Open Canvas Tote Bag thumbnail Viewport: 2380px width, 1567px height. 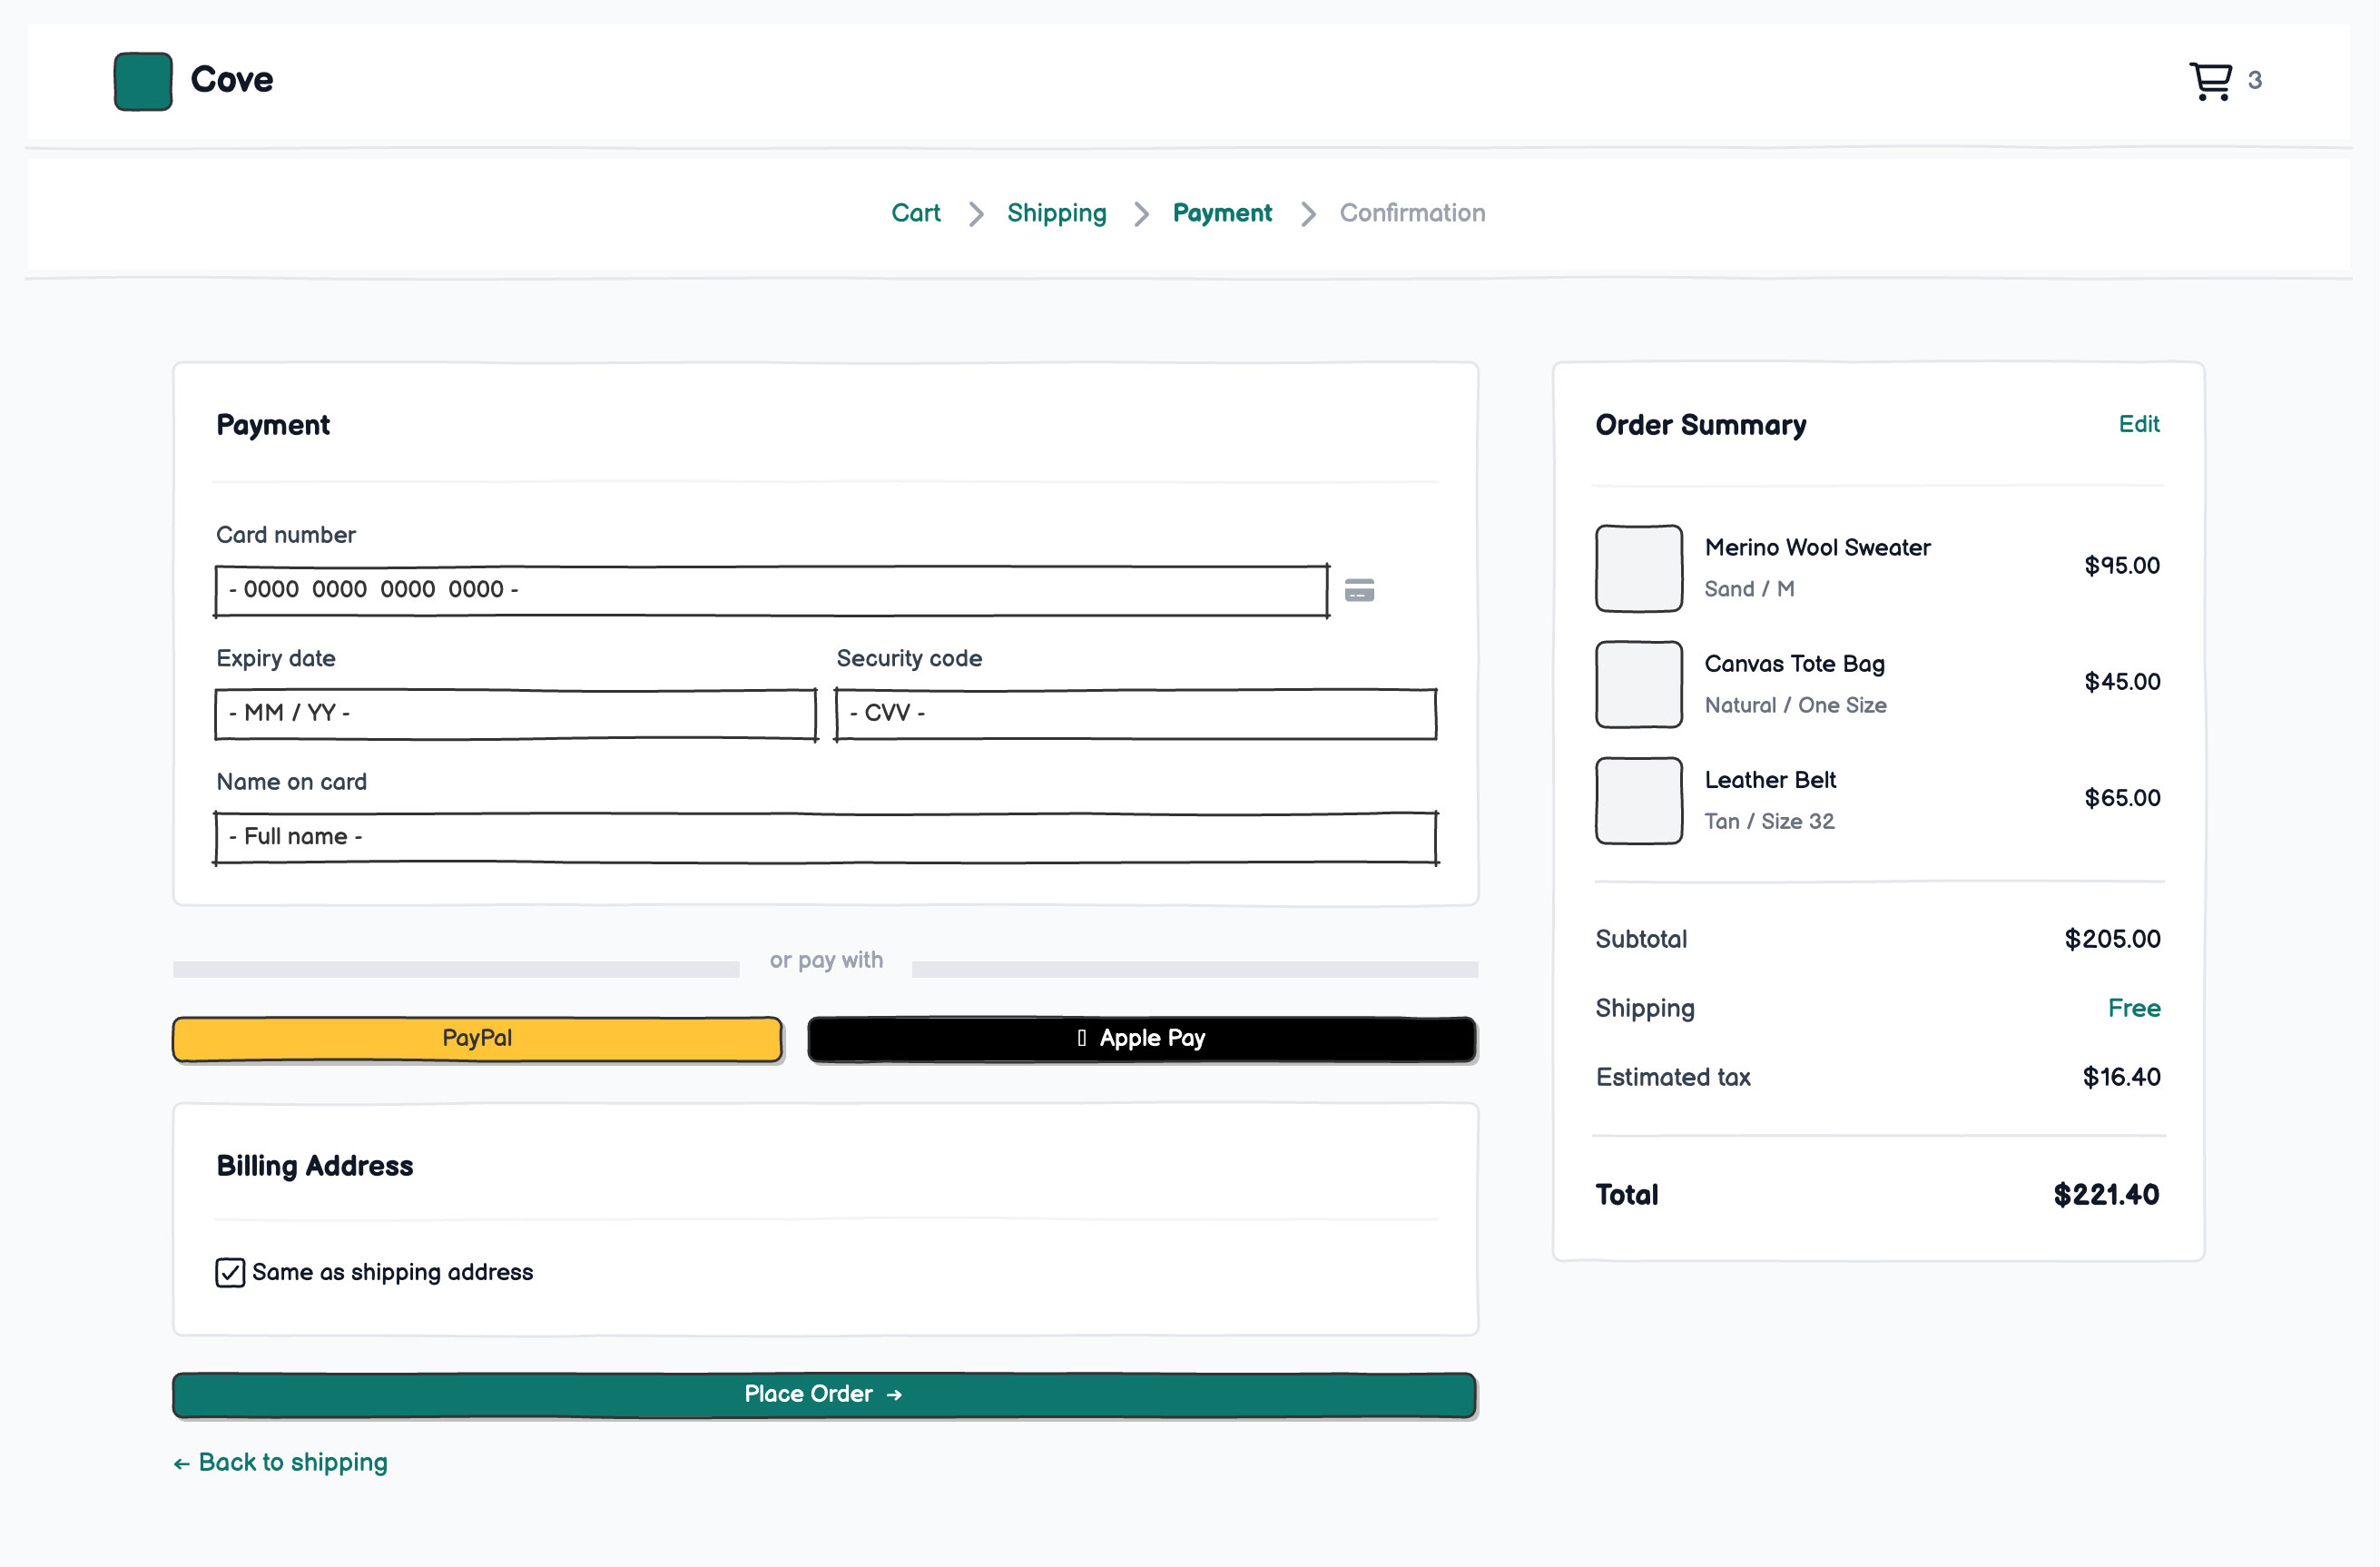click(1639, 685)
